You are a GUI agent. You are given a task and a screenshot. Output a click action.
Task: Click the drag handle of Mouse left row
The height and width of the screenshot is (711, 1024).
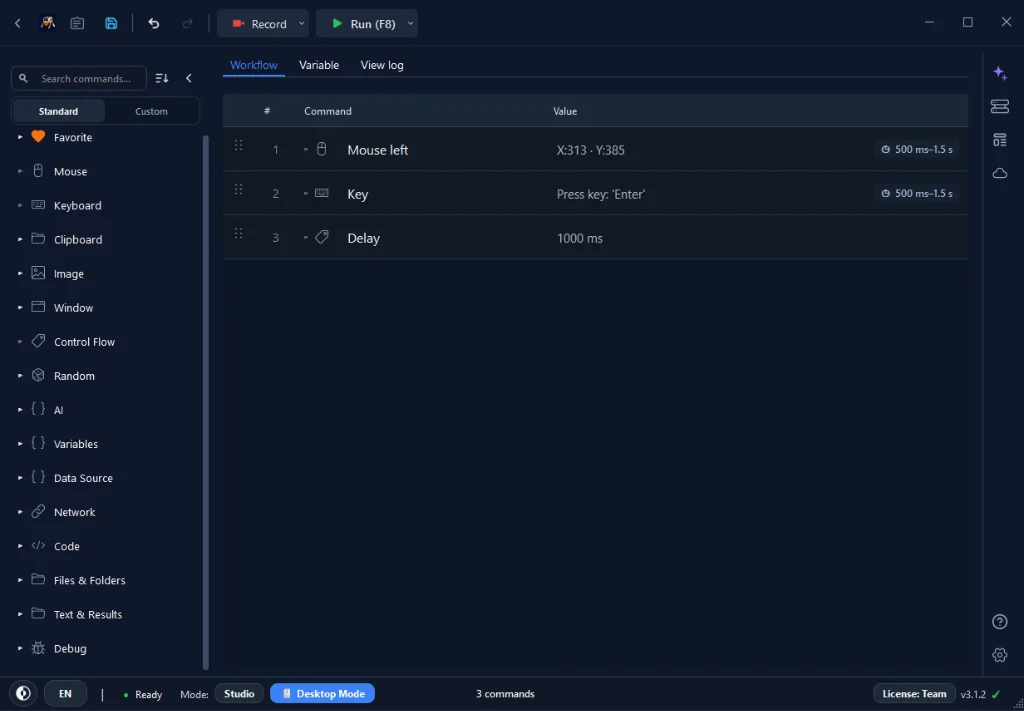(x=238, y=146)
